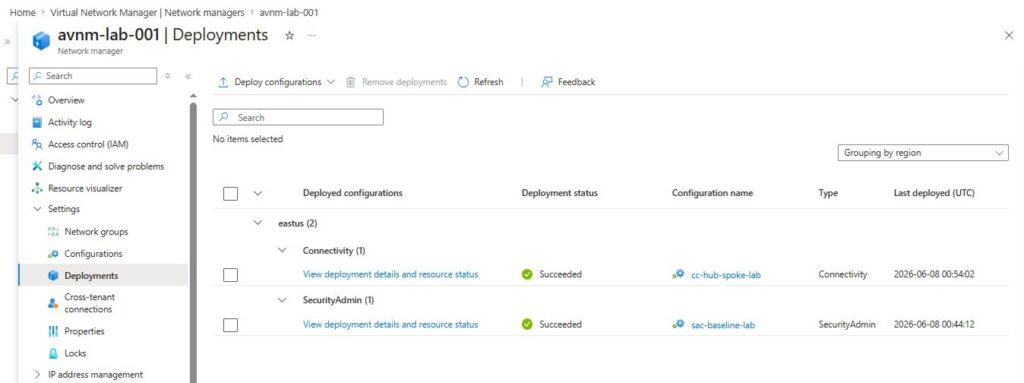Screen dimensions: 1024x383
Task: Close the Deployments blade with the X
Action: coord(1008,35)
